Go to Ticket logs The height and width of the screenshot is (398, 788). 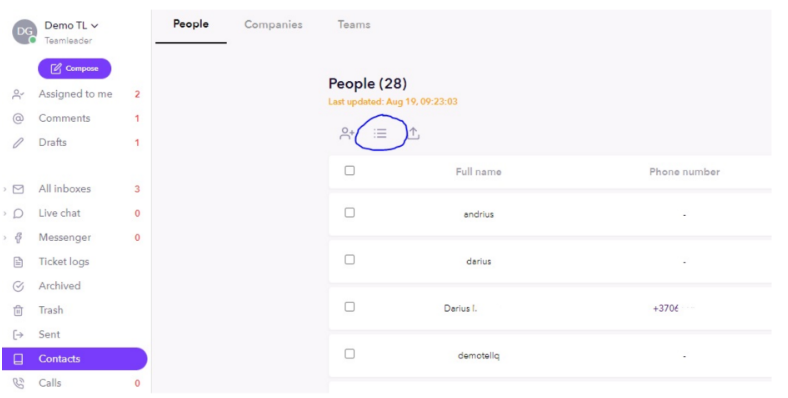point(64,261)
